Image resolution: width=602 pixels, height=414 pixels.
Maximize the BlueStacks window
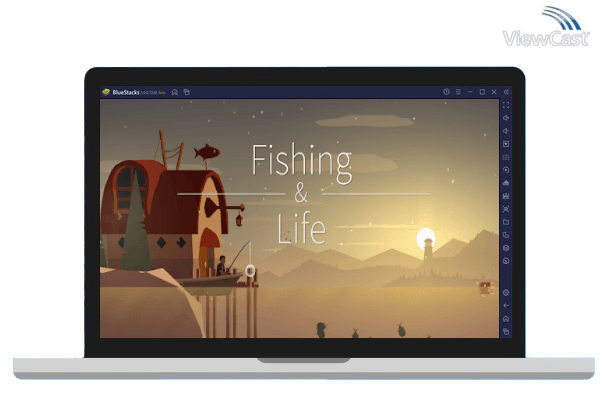482,92
